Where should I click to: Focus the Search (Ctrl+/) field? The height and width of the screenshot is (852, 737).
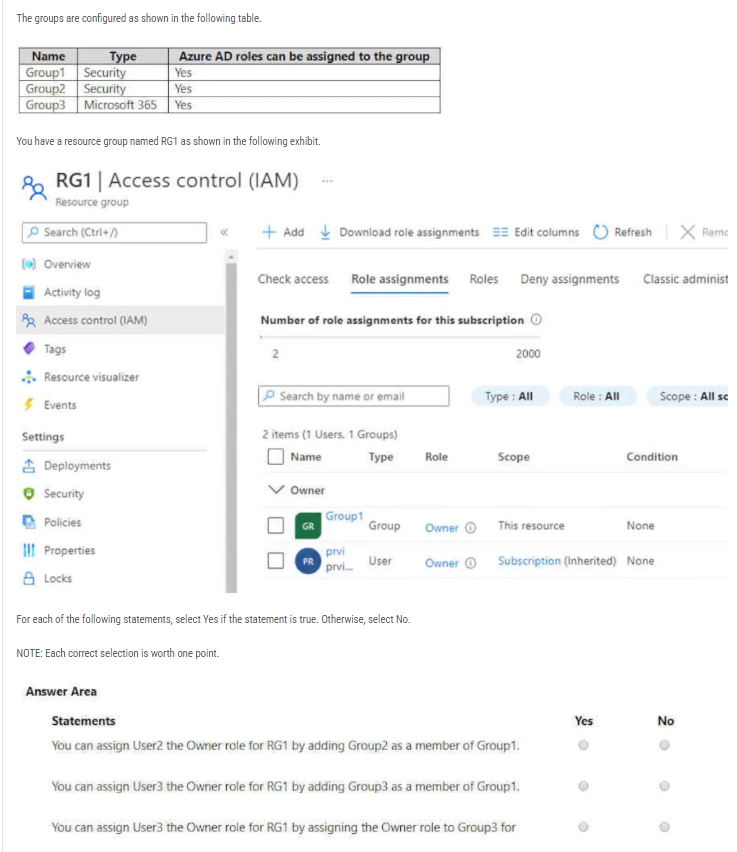114,232
